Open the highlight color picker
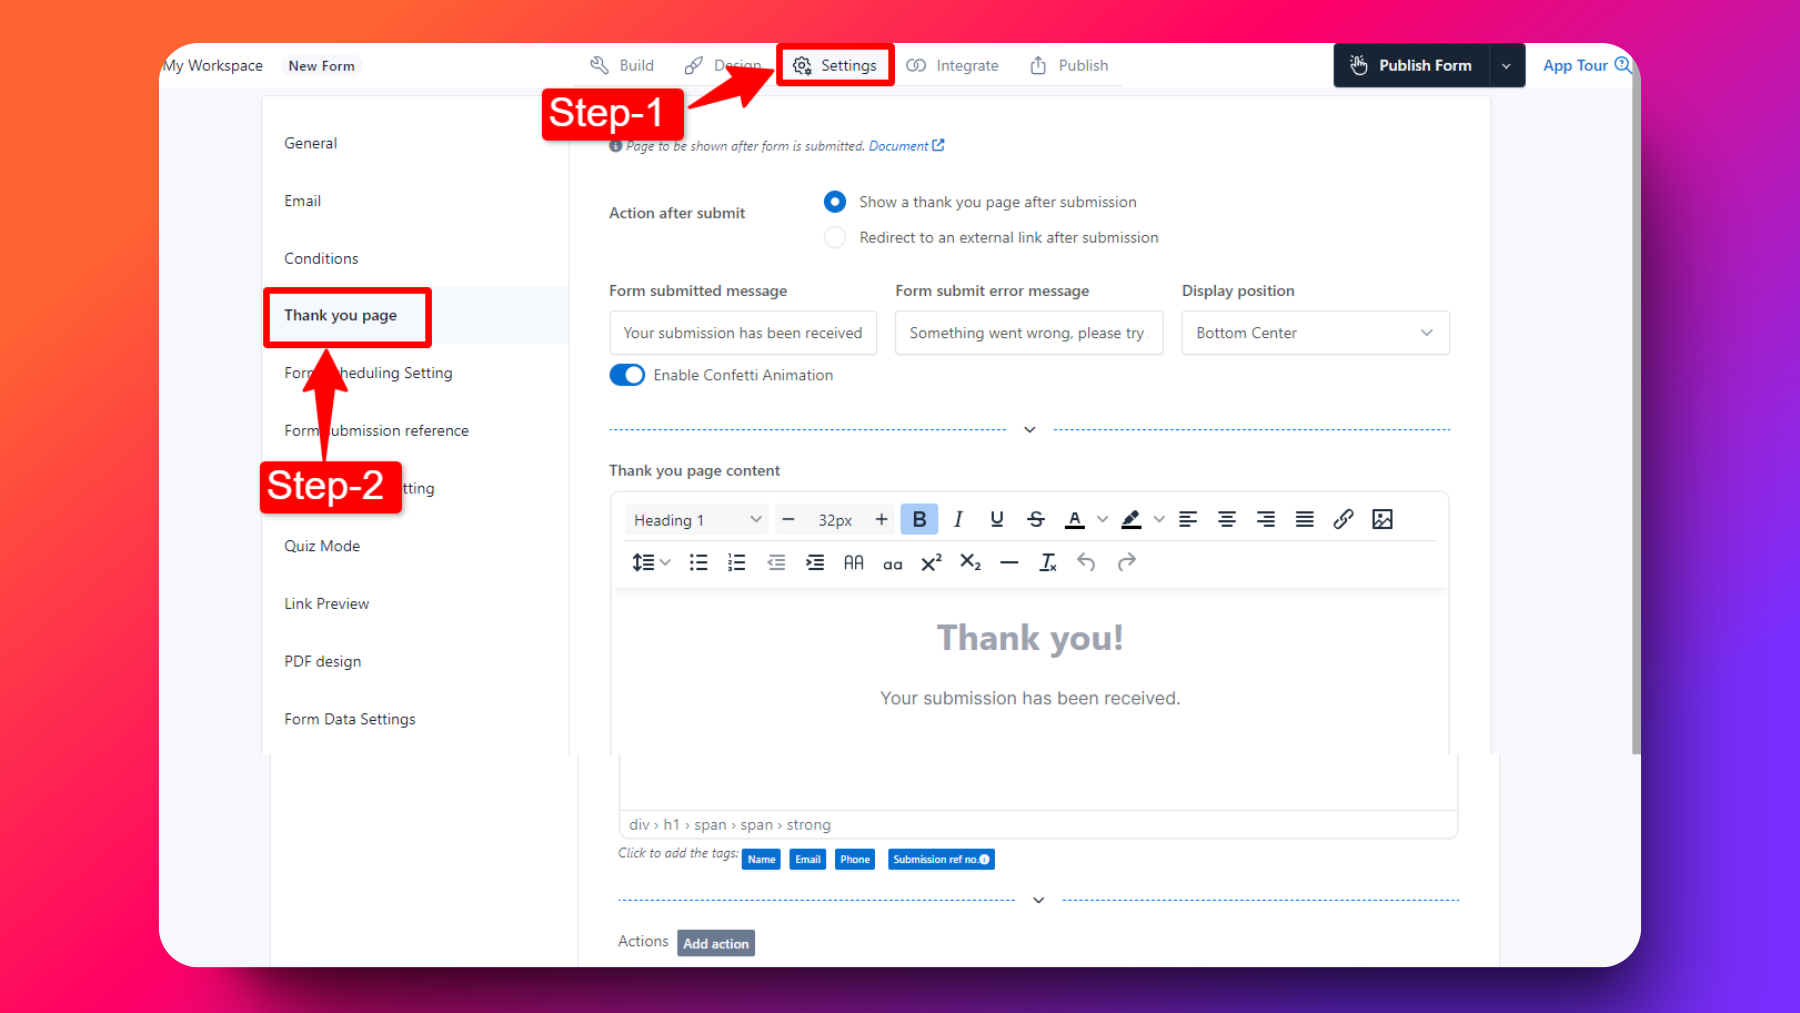This screenshot has width=1800, height=1013. click(x=1132, y=520)
